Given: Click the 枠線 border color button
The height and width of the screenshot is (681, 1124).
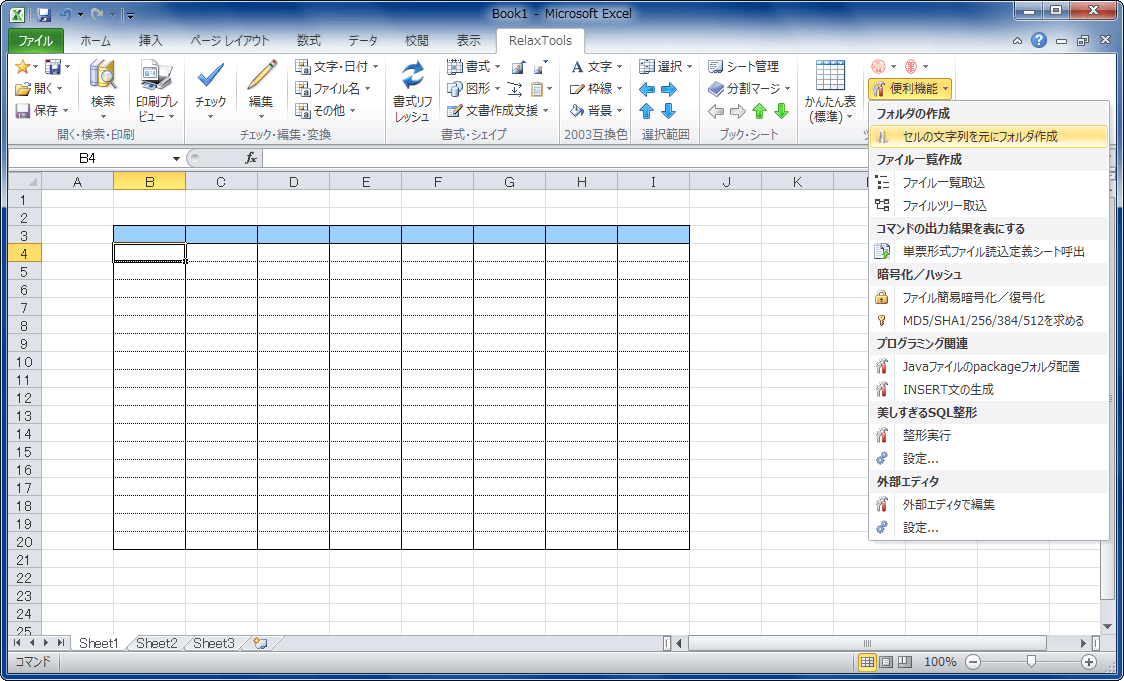Looking at the screenshot, I should [x=596, y=89].
